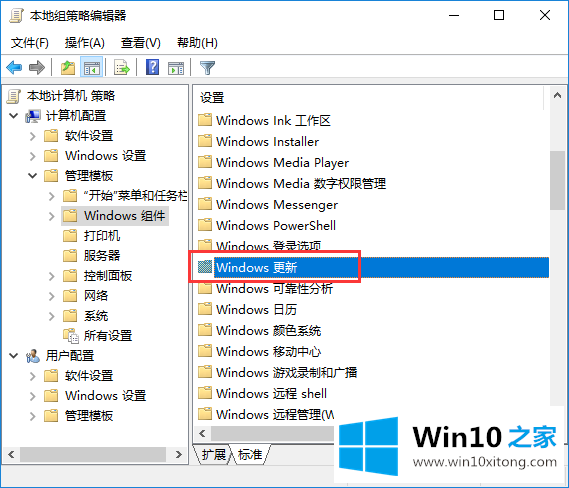The image size is (569, 488).
Task: Click folder icon beside Windows Messenger
Action: point(205,204)
